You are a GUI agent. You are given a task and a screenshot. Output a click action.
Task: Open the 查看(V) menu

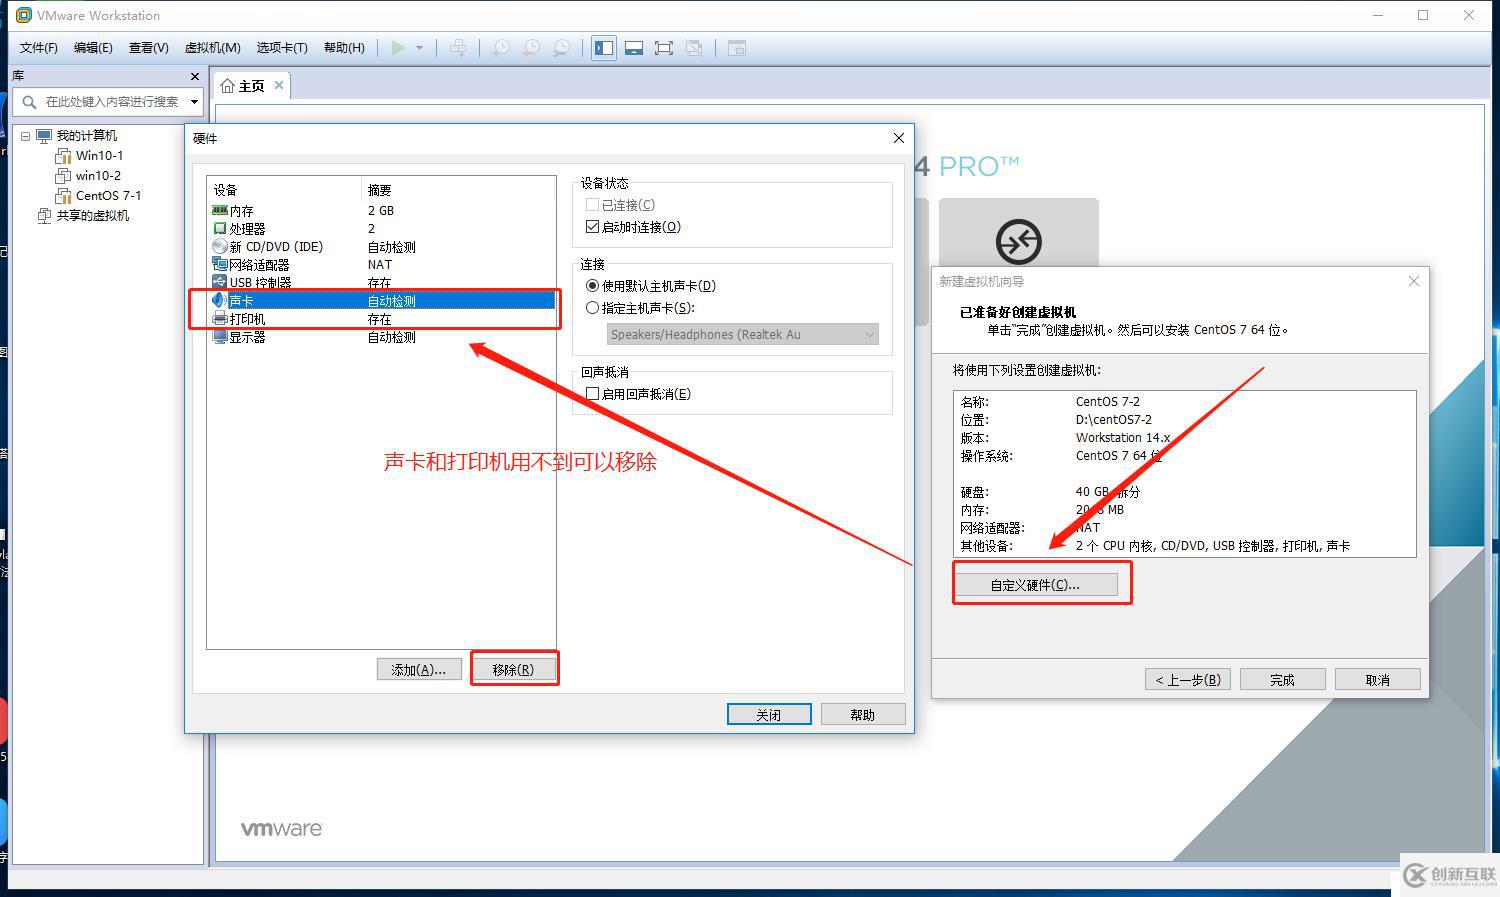coord(149,48)
